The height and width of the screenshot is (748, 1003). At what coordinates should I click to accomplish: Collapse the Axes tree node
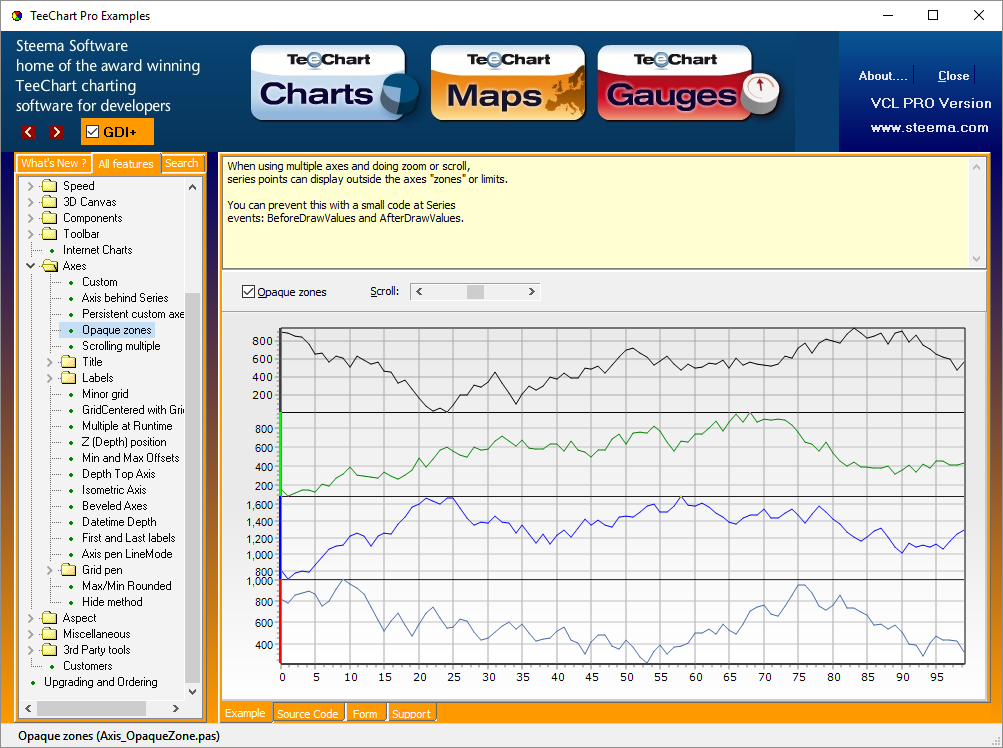pyautogui.click(x=30, y=266)
